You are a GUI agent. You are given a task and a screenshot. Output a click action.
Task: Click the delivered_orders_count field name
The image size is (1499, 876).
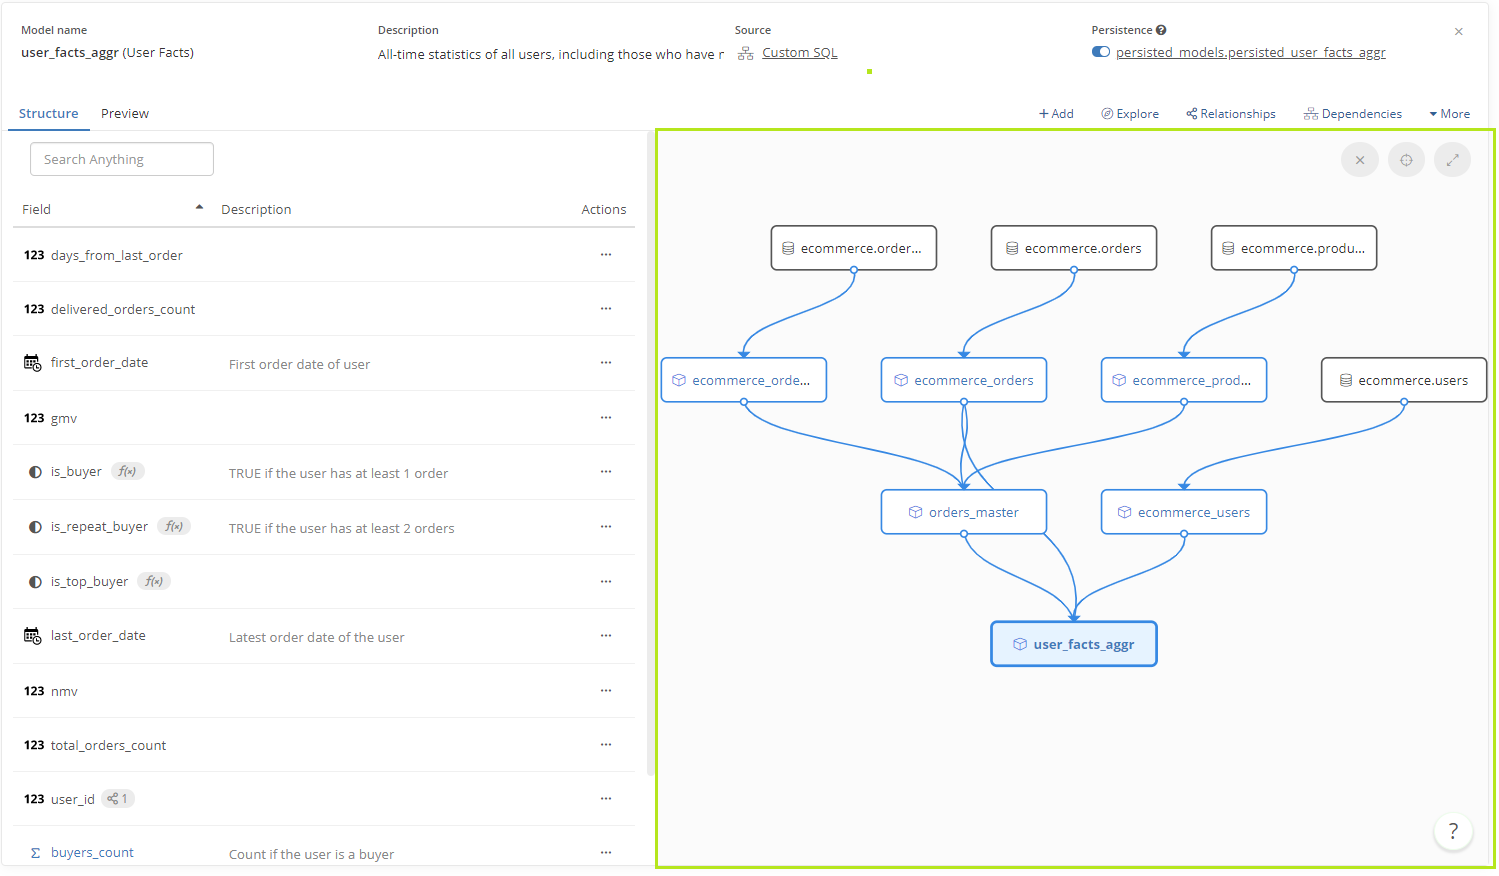click(x=123, y=309)
